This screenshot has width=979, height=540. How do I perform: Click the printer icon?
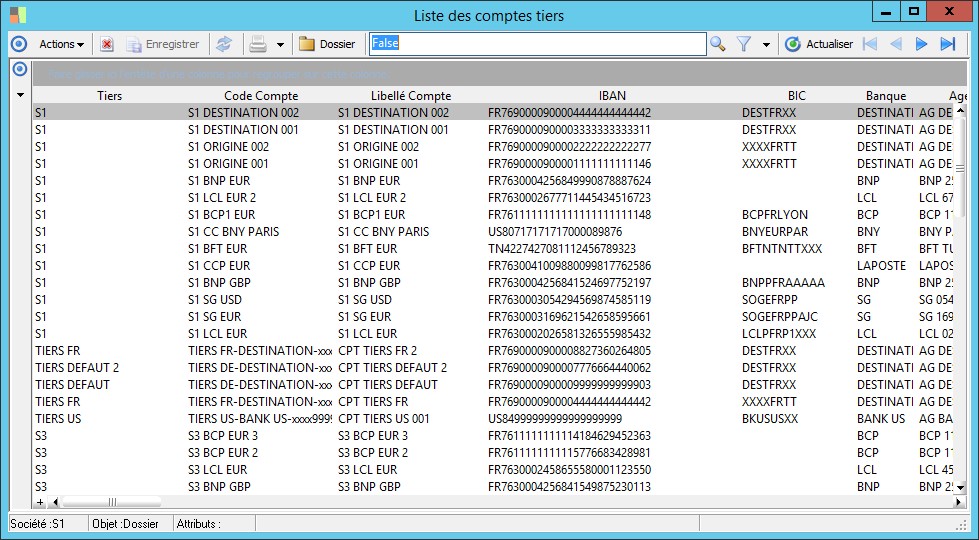258,44
